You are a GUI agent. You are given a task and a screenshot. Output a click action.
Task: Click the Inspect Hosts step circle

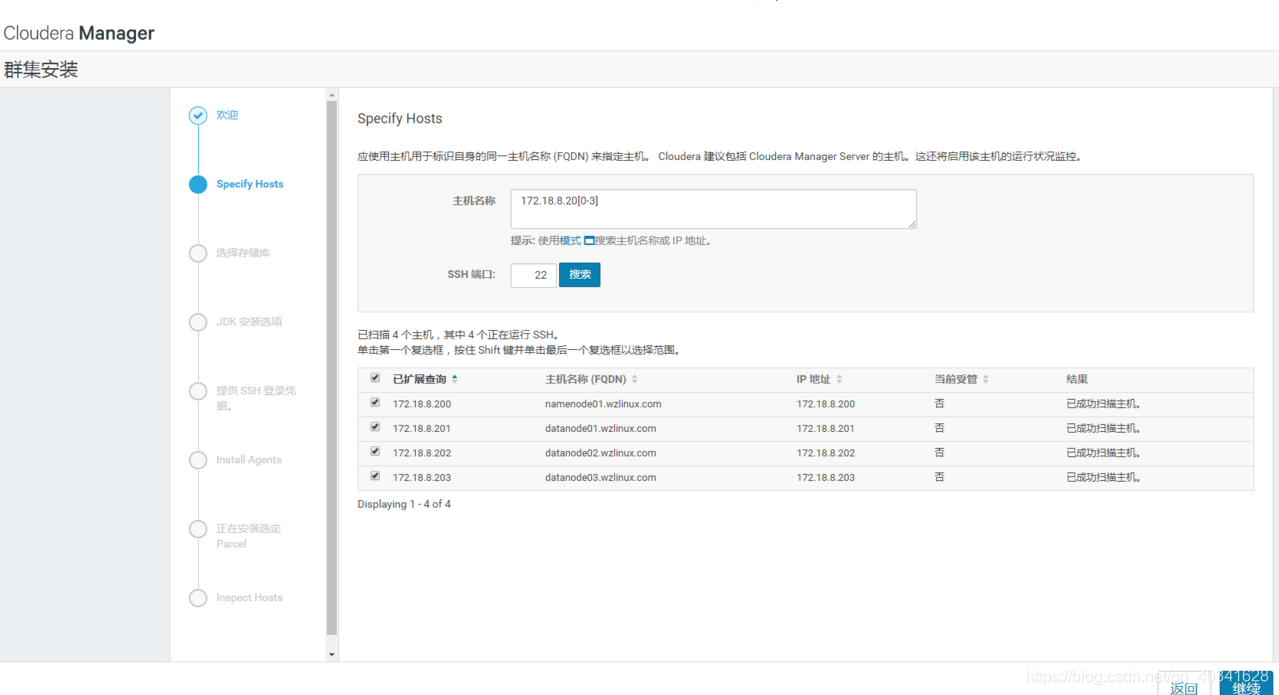coord(198,598)
